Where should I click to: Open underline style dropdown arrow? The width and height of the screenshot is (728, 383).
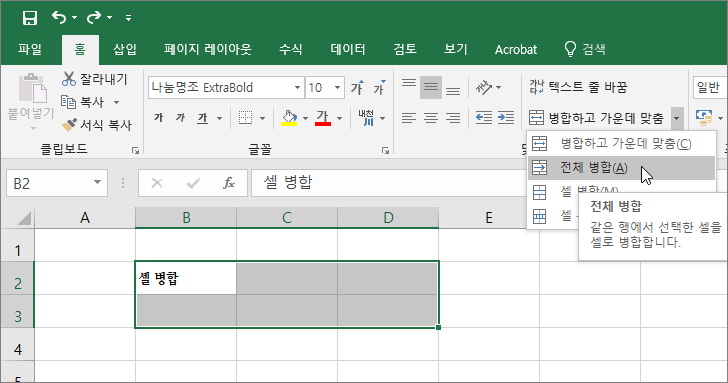pos(219,119)
